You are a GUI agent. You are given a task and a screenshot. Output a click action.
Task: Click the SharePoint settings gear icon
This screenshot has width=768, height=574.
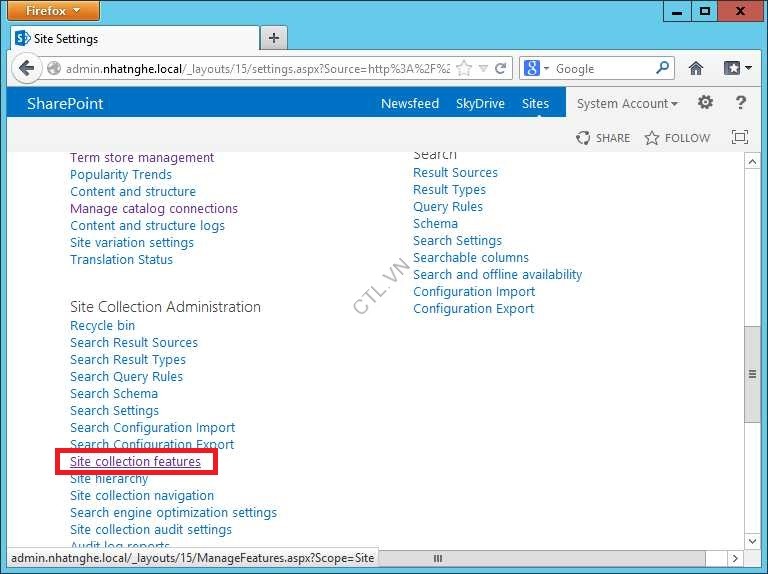705,103
